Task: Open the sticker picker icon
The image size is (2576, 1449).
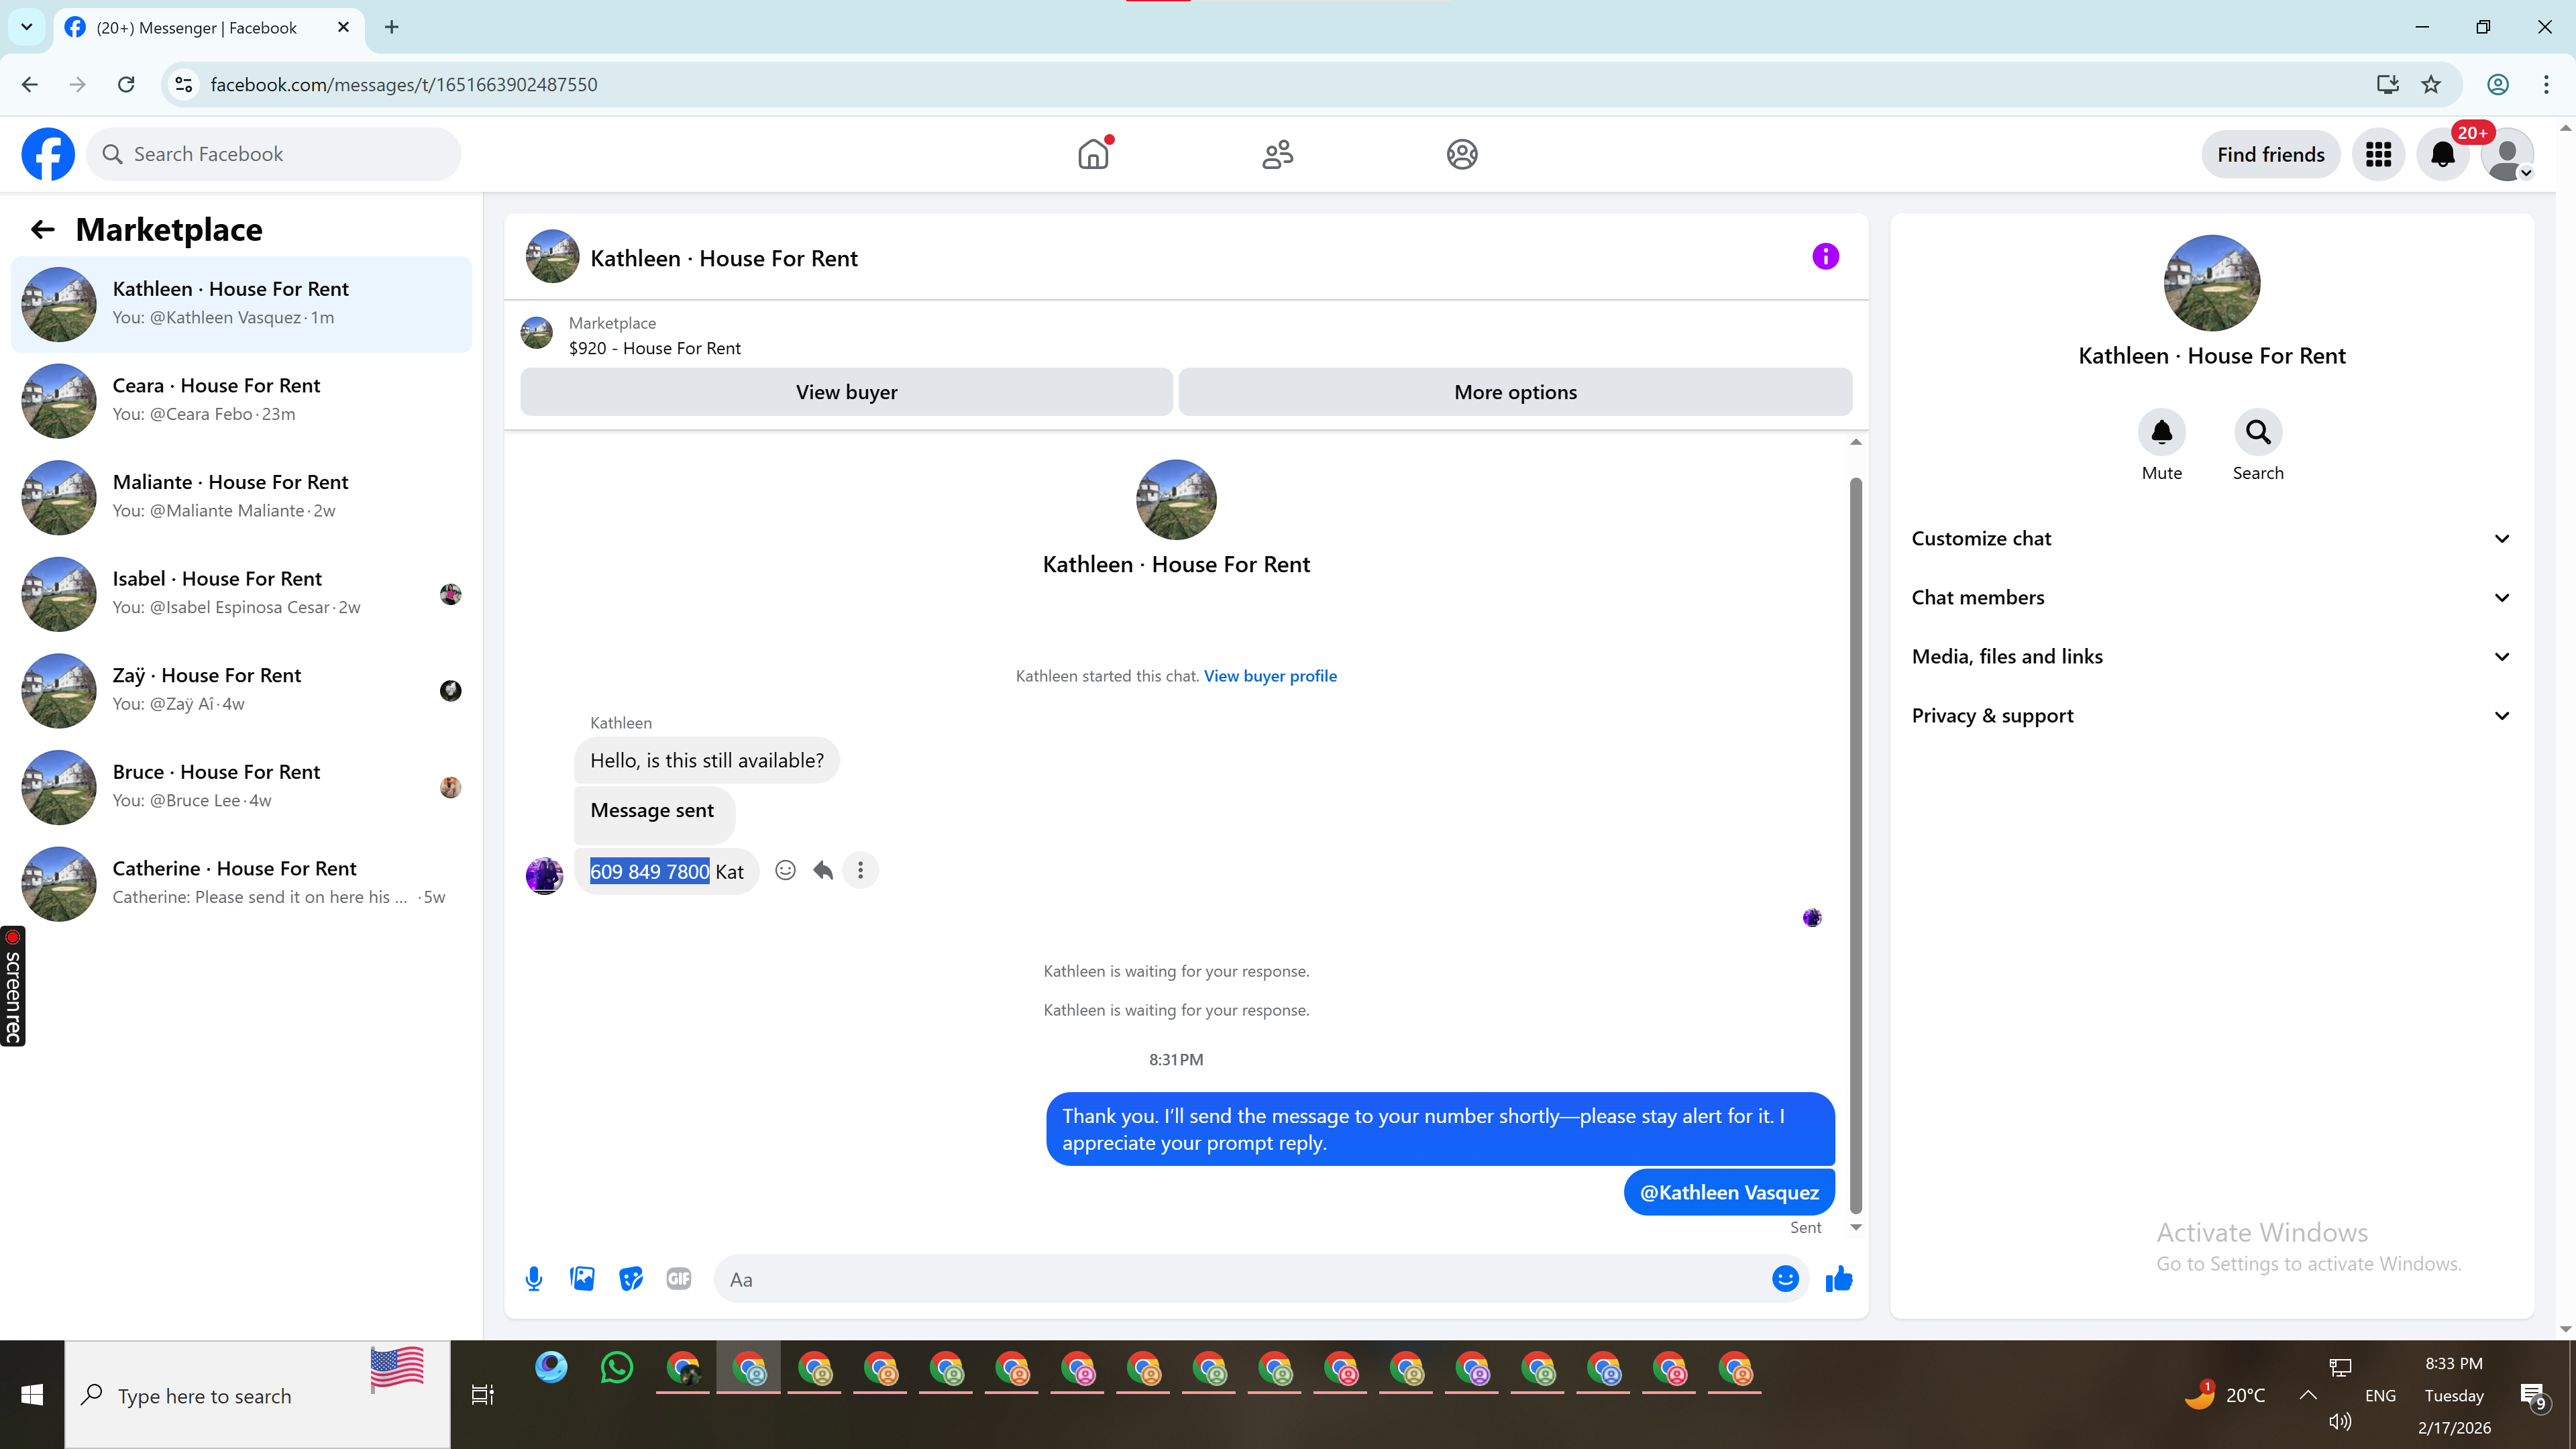Action: coord(630,1279)
